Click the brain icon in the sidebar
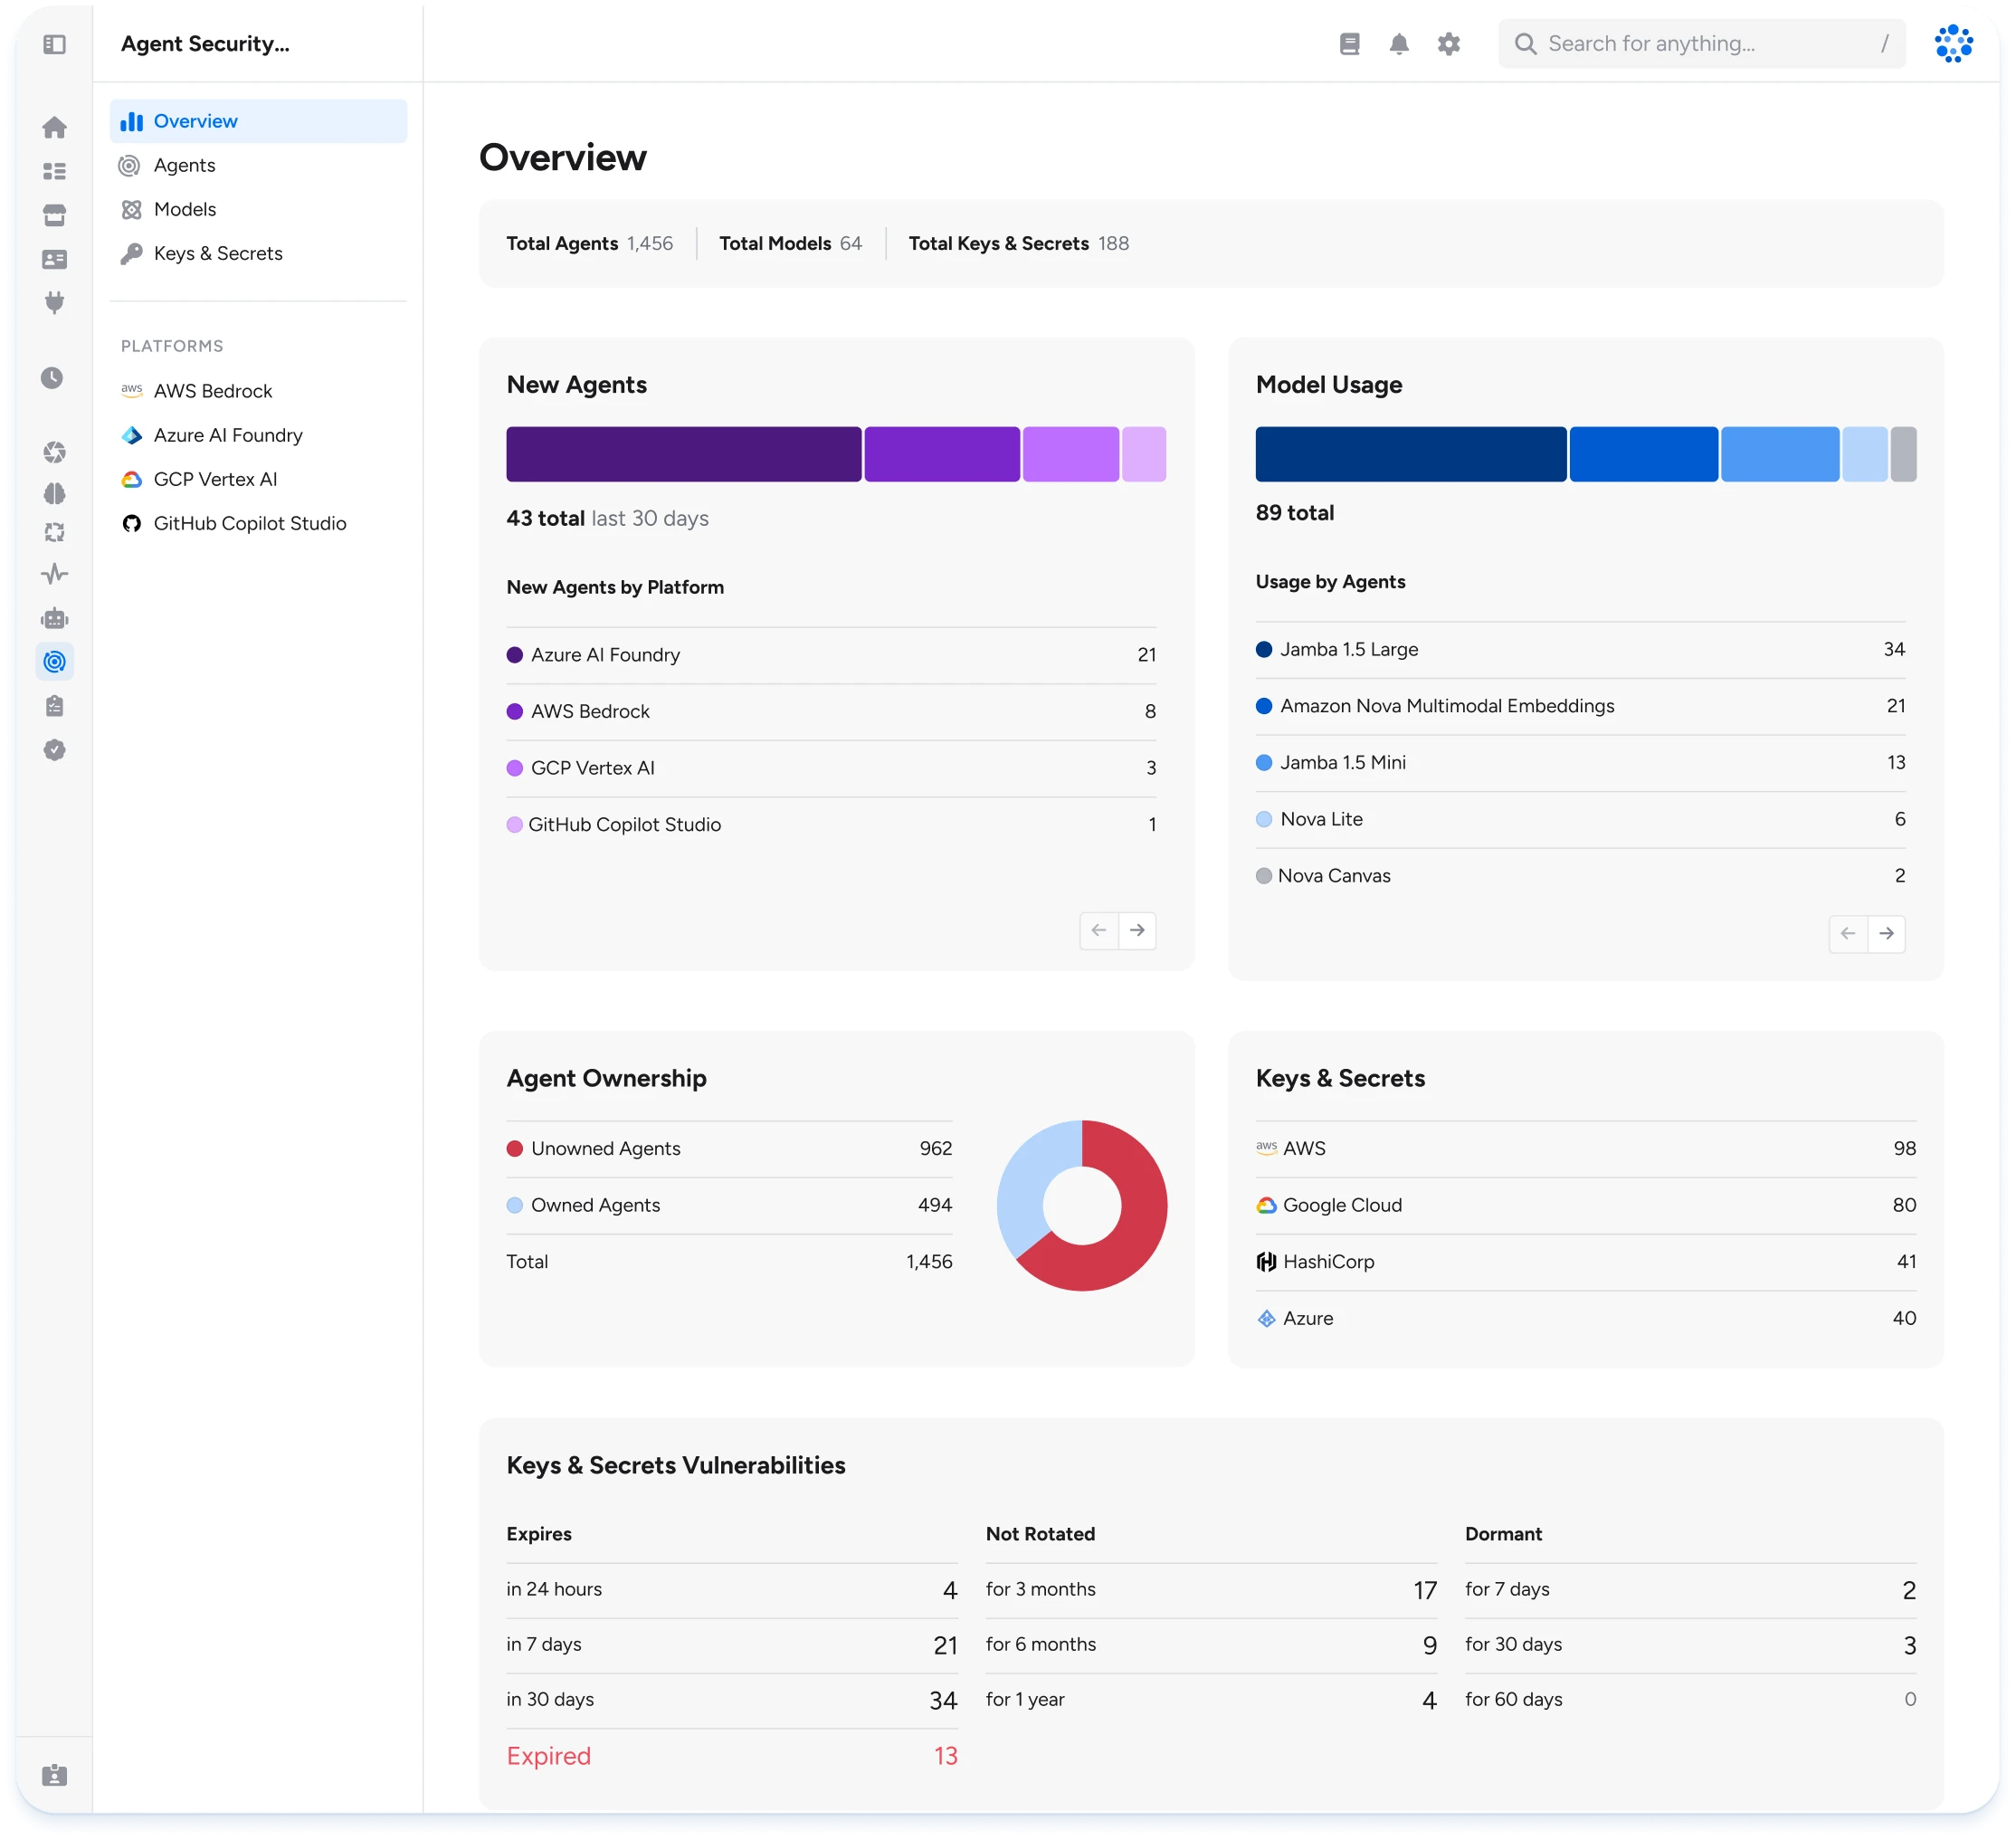Screen dimensions: 2016x1840 pos(55,493)
